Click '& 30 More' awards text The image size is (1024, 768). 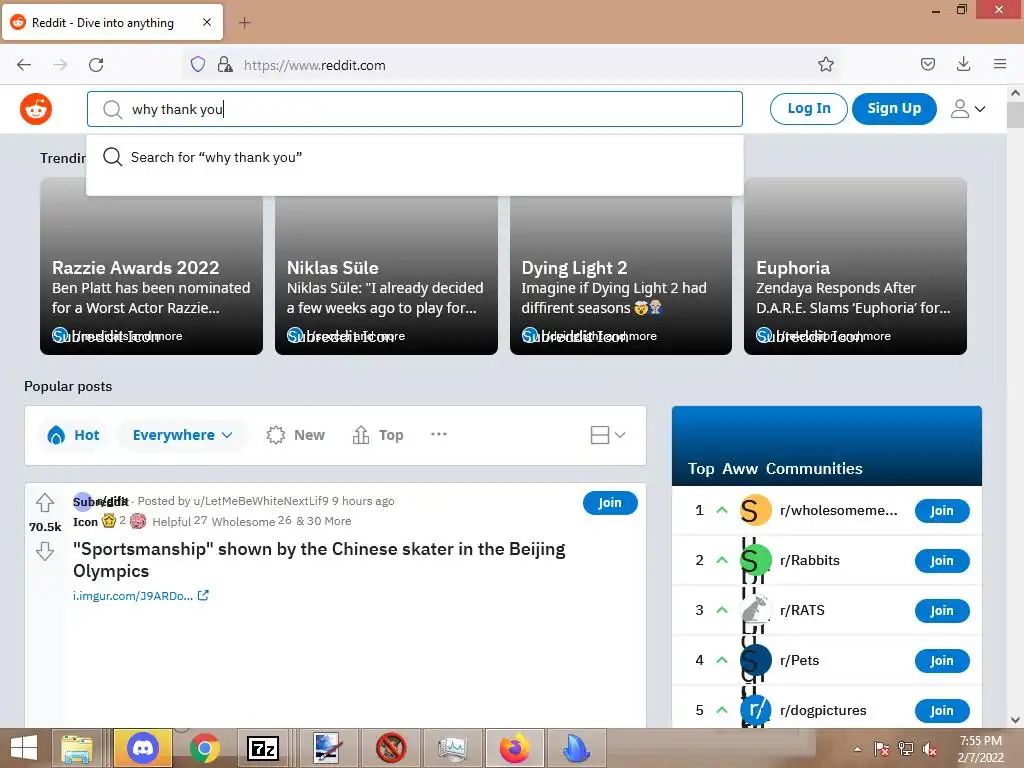323,521
